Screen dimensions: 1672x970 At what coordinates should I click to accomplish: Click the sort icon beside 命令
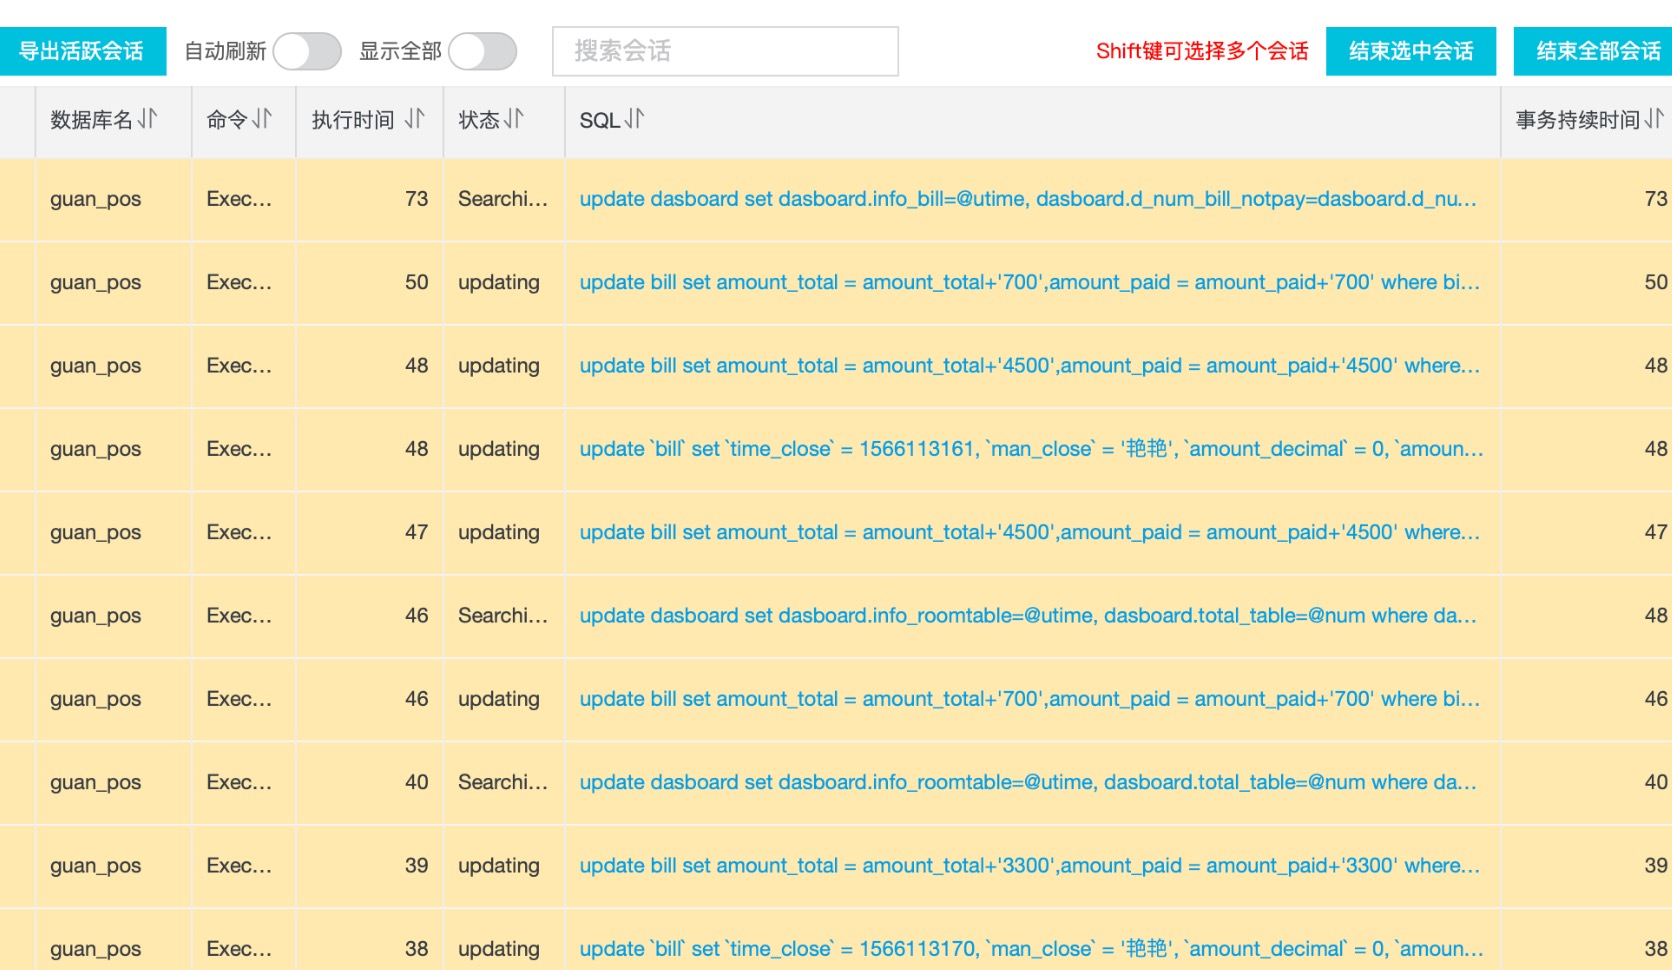(x=262, y=119)
